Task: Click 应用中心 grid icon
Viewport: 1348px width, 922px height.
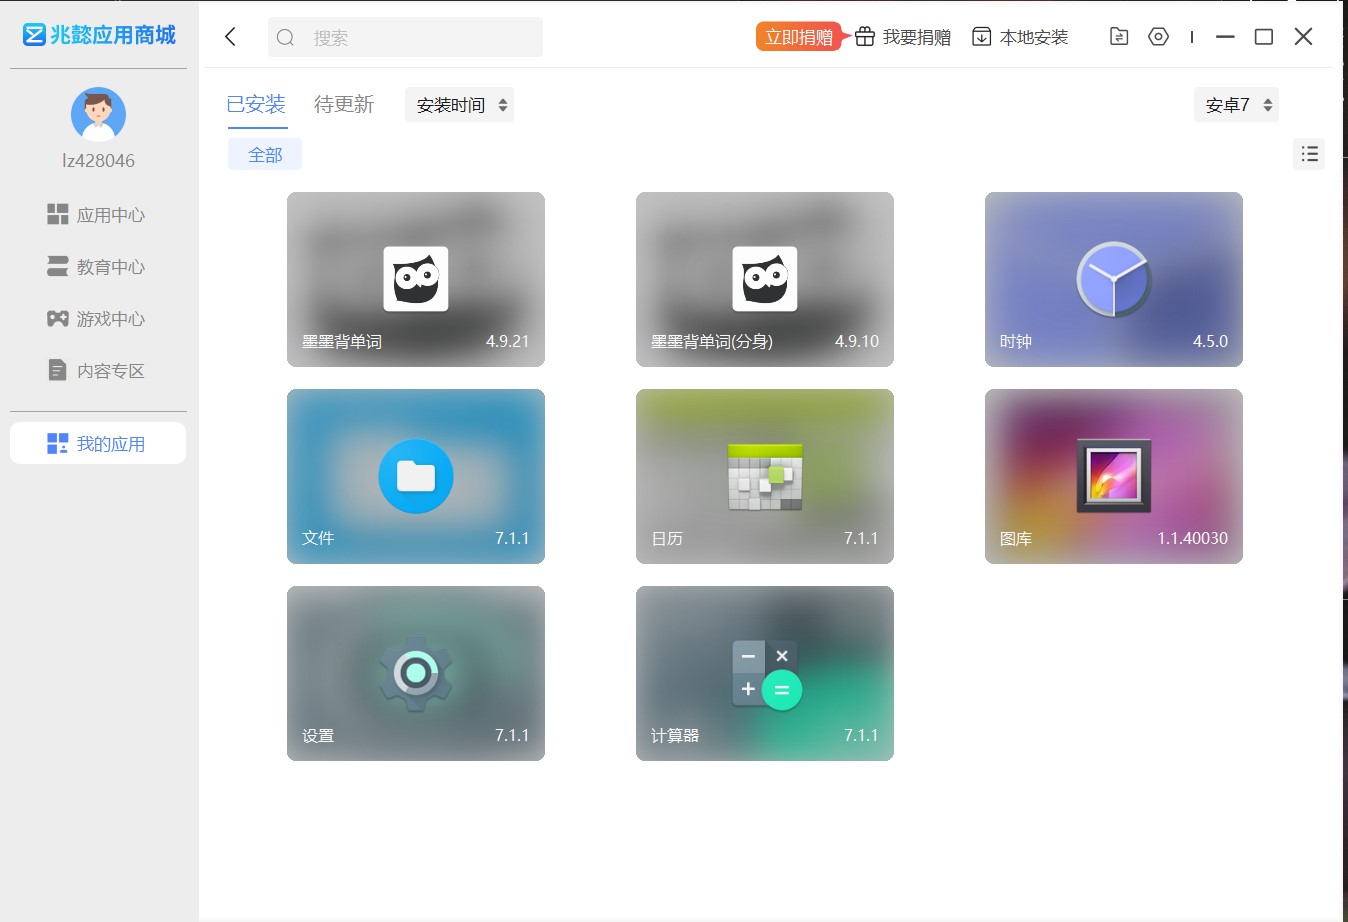Action: 58,215
